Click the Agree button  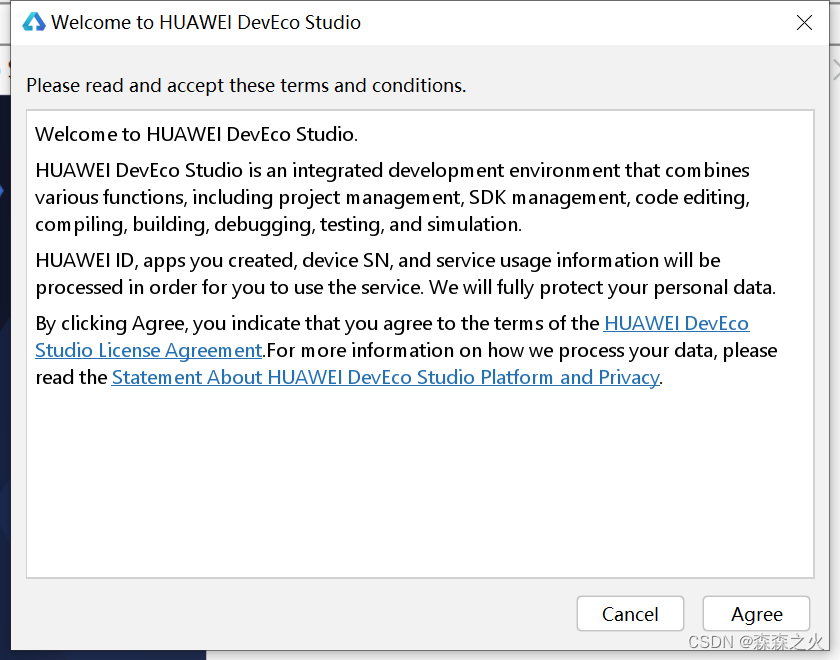(x=756, y=614)
